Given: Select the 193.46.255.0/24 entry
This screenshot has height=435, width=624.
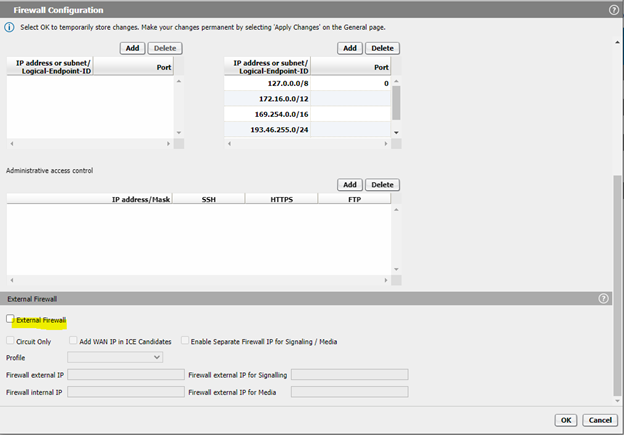Looking at the screenshot, I should tap(307, 130).
